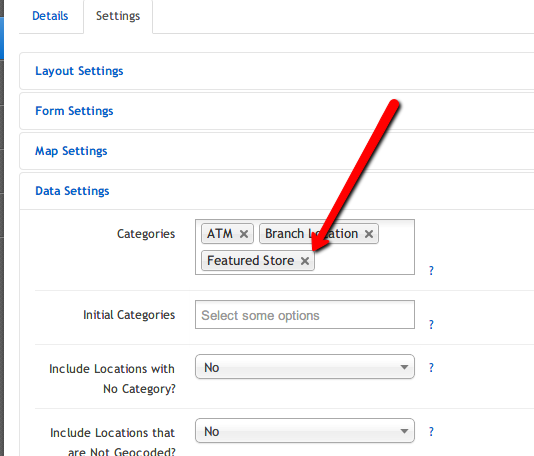Click the ATM category chip label
The height and width of the screenshot is (456, 534).
click(x=220, y=234)
